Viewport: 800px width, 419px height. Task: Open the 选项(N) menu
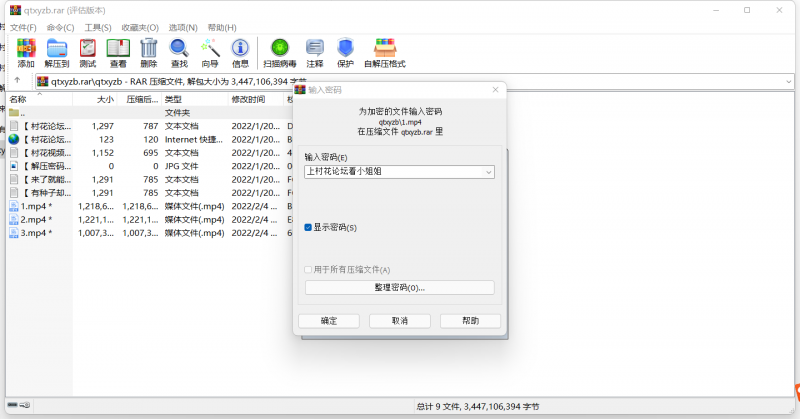tap(182, 27)
